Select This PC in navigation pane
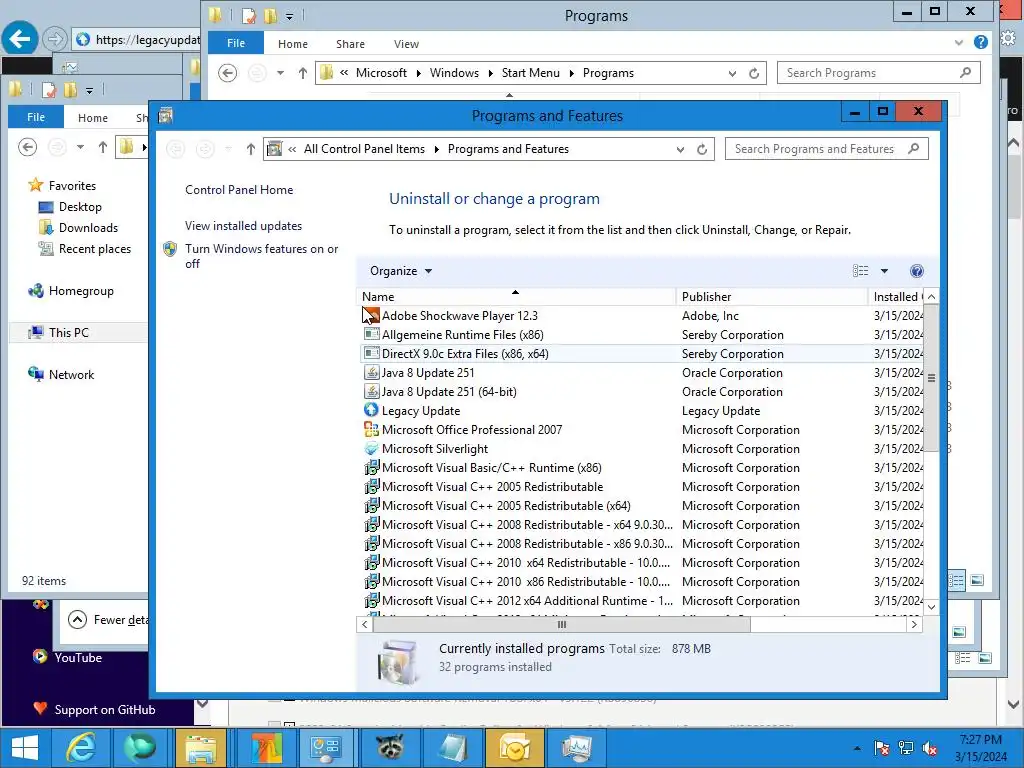1024x768 pixels. (69, 332)
